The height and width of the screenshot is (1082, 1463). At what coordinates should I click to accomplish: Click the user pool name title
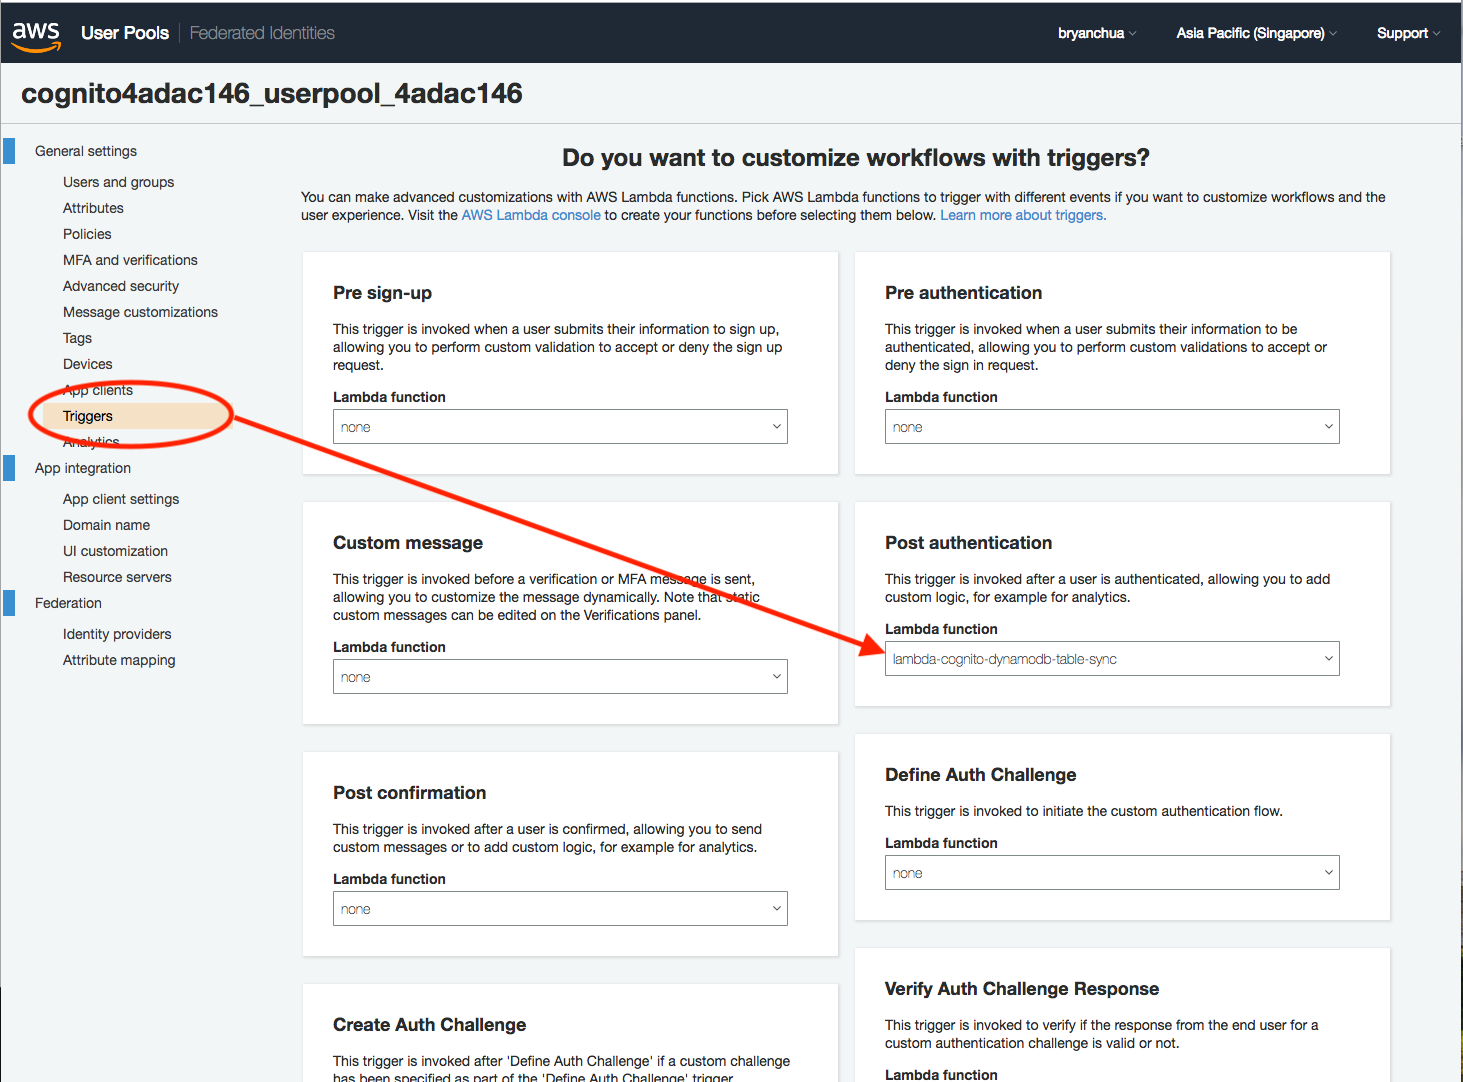(x=272, y=94)
